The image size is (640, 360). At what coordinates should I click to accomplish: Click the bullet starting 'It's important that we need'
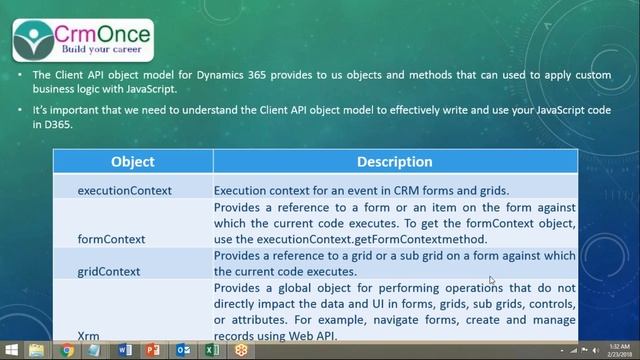(322, 117)
